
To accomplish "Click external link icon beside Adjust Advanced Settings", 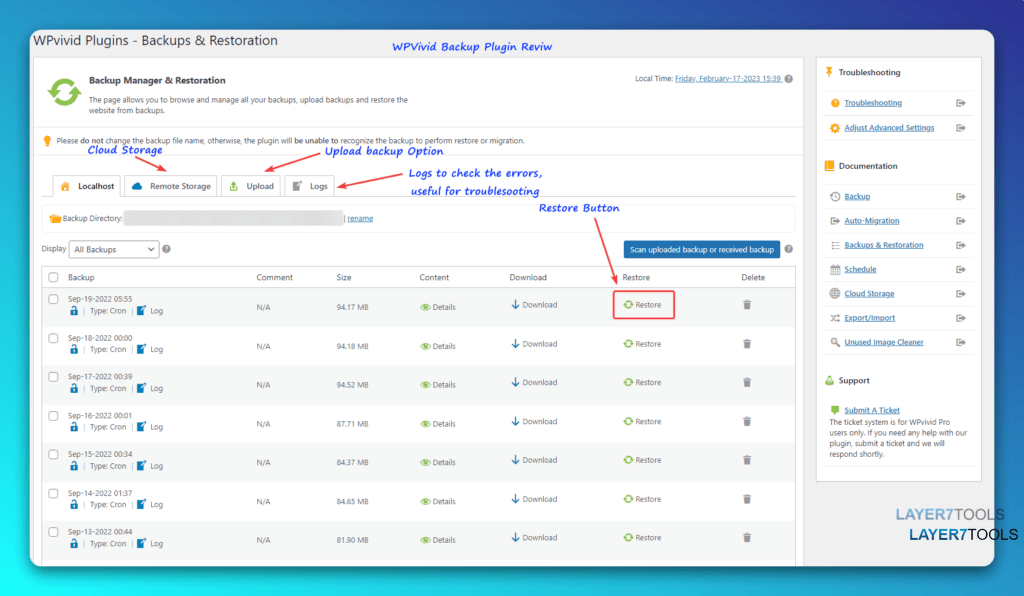I will (961, 128).
